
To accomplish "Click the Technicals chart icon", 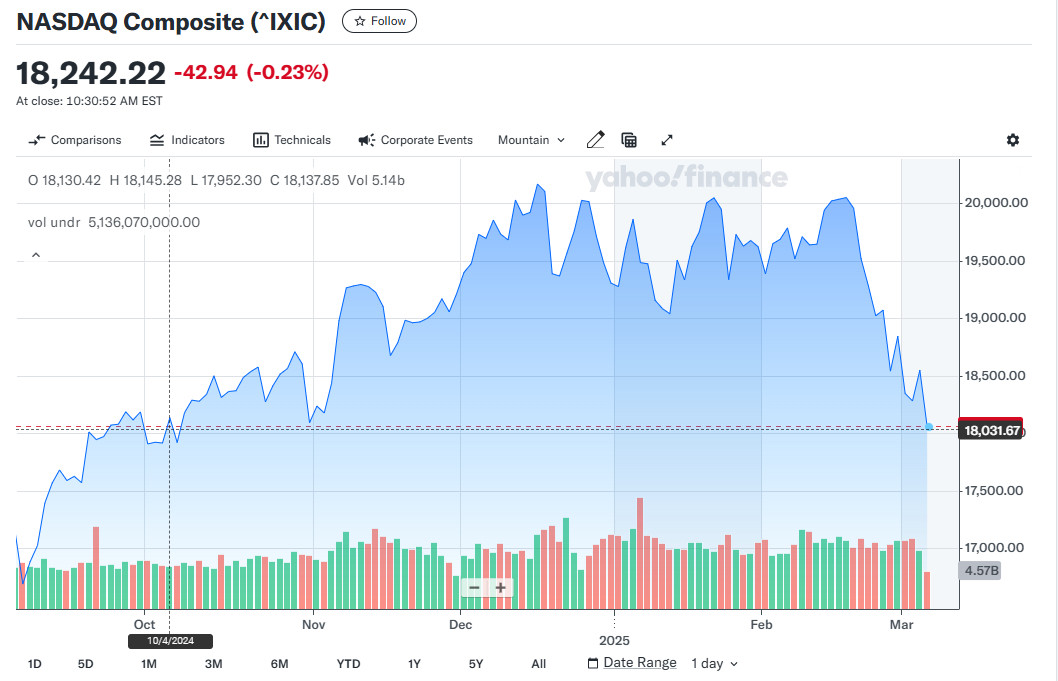I will coord(260,140).
